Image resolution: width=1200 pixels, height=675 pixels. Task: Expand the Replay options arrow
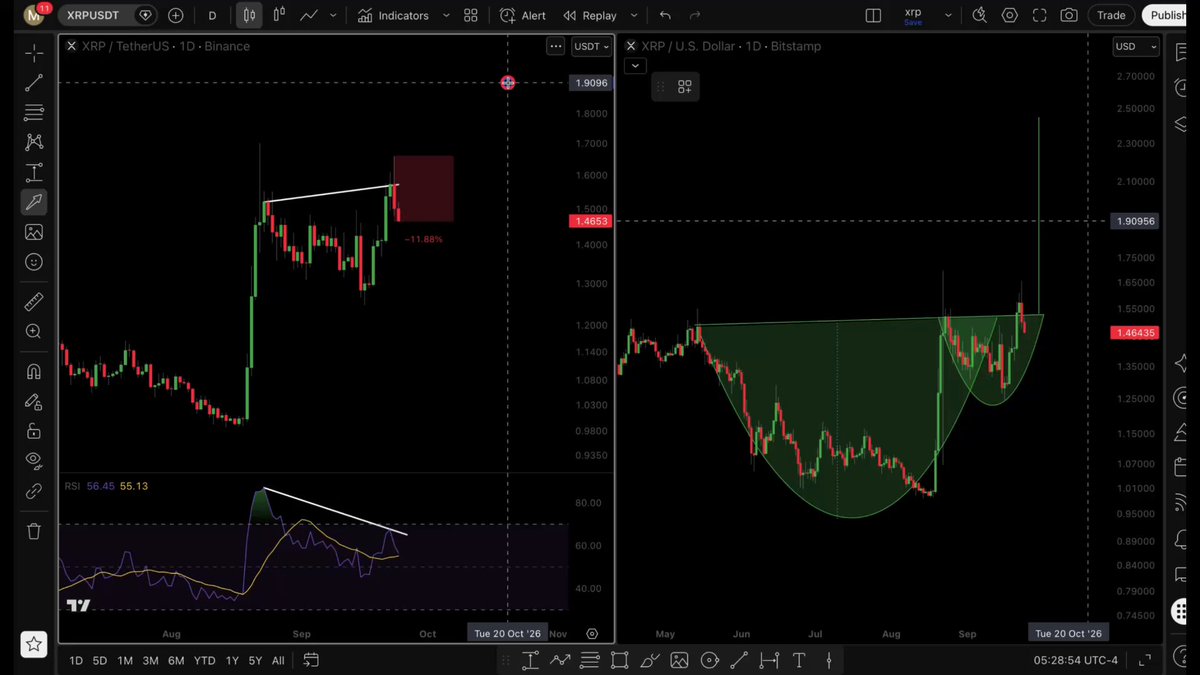tap(634, 15)
